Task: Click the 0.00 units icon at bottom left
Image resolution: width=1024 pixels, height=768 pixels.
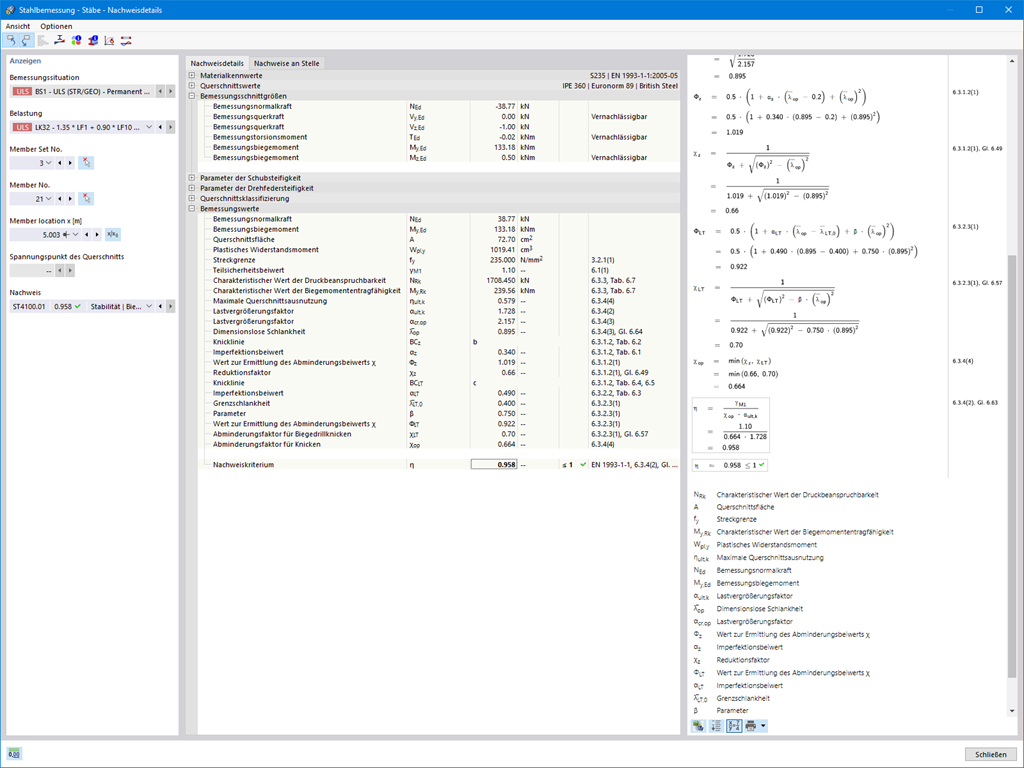Action: (14, 754)
